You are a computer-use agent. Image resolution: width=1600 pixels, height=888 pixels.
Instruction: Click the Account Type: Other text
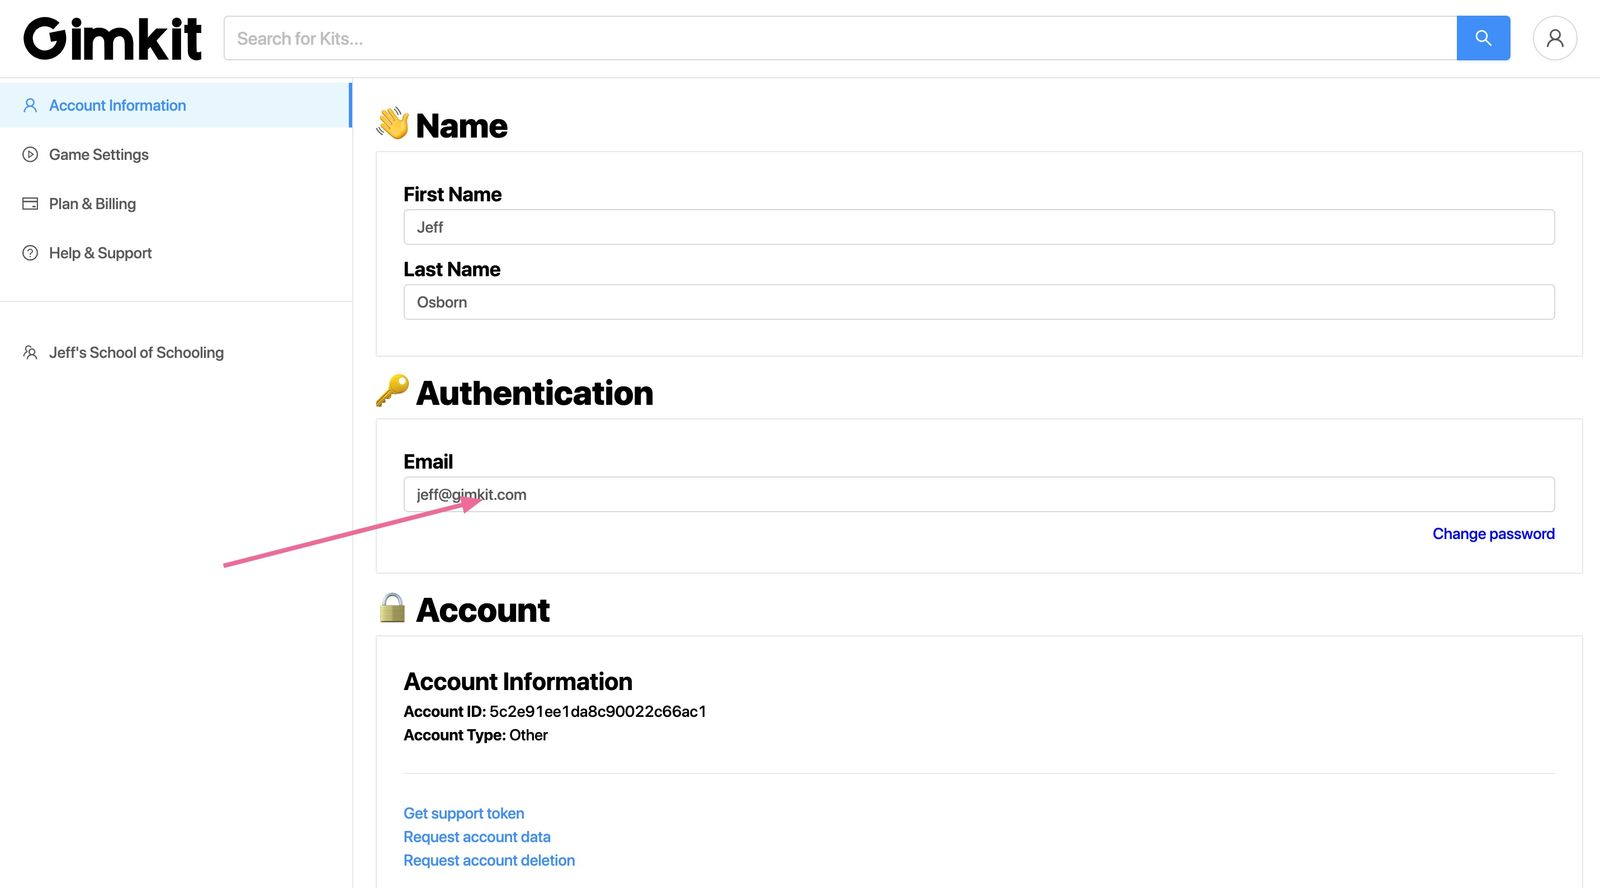[476, 735]
